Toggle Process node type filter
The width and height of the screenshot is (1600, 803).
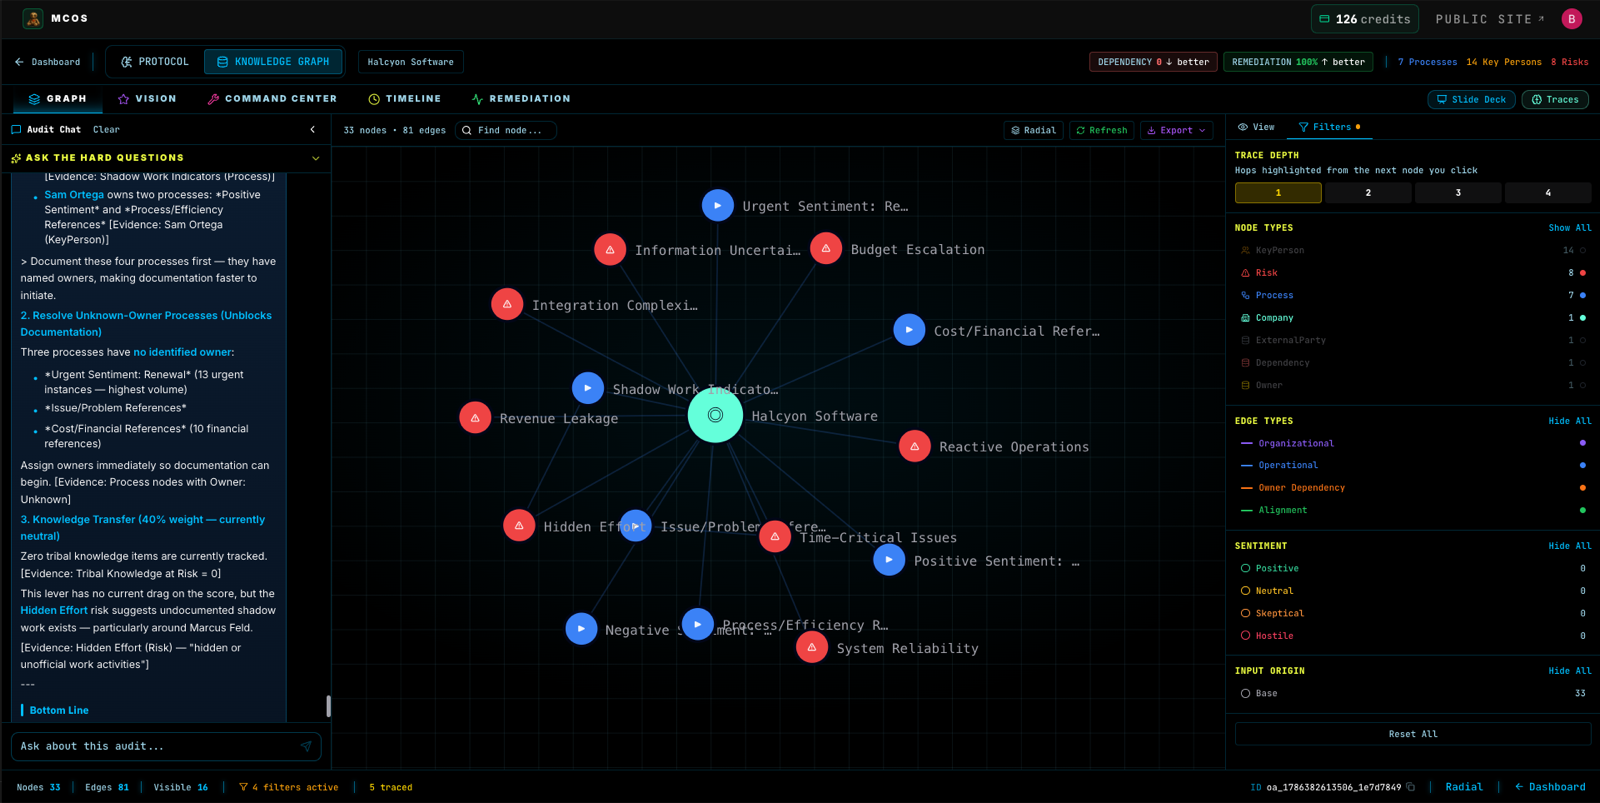click(1412, 295)
